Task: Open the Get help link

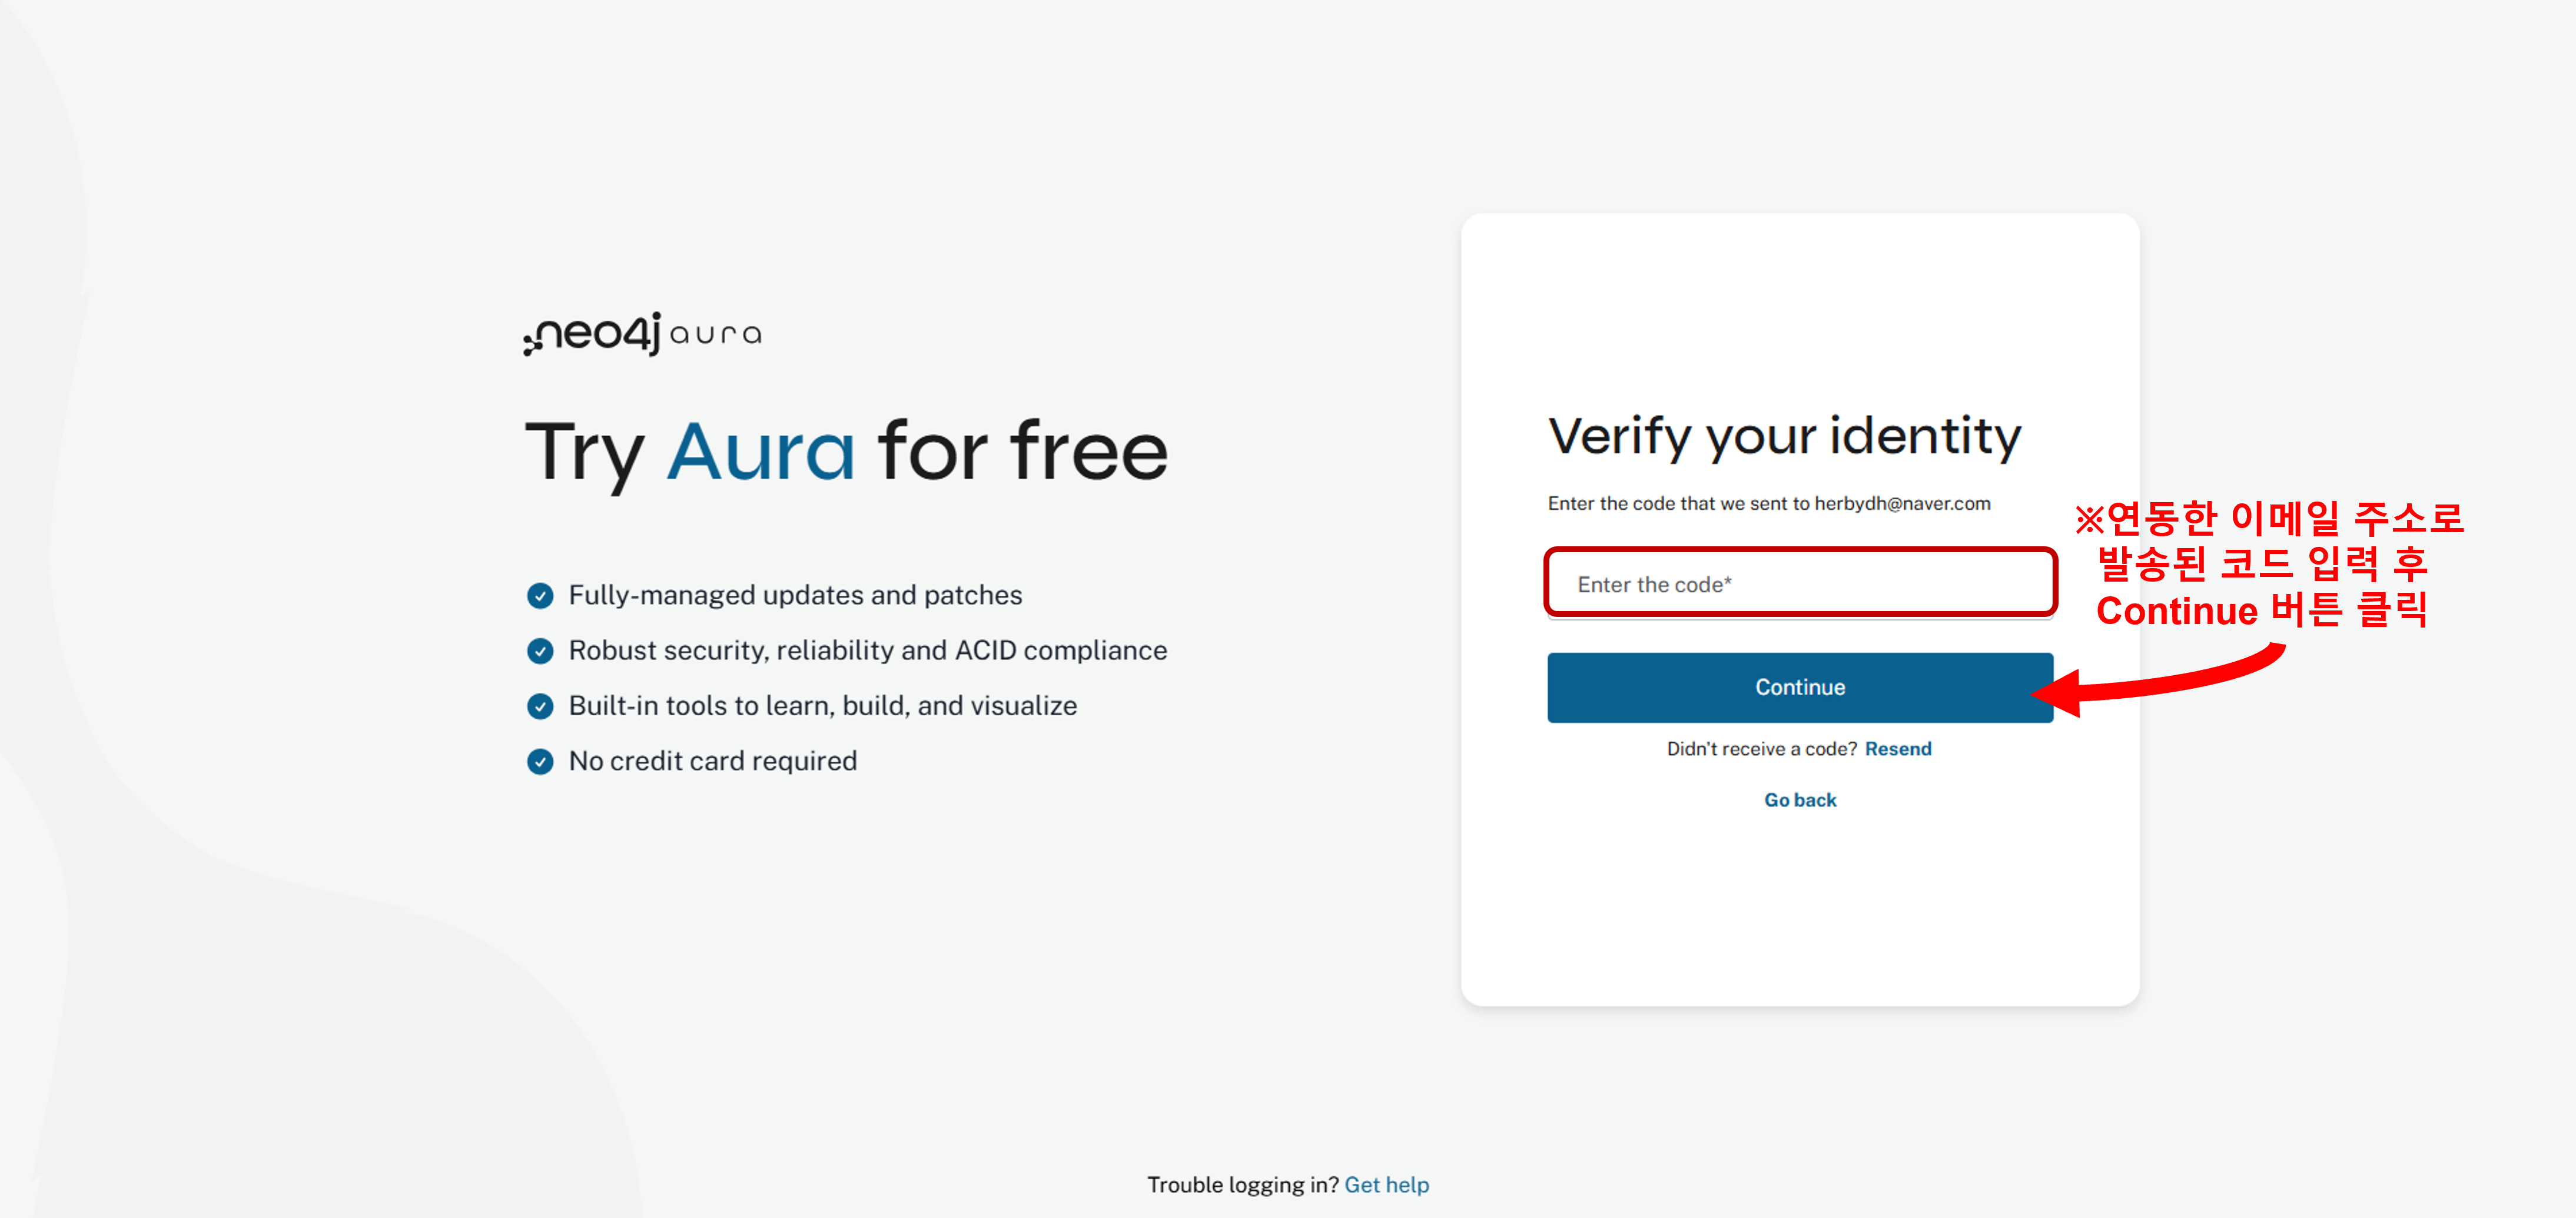Action: (x=1386, y=1185)
